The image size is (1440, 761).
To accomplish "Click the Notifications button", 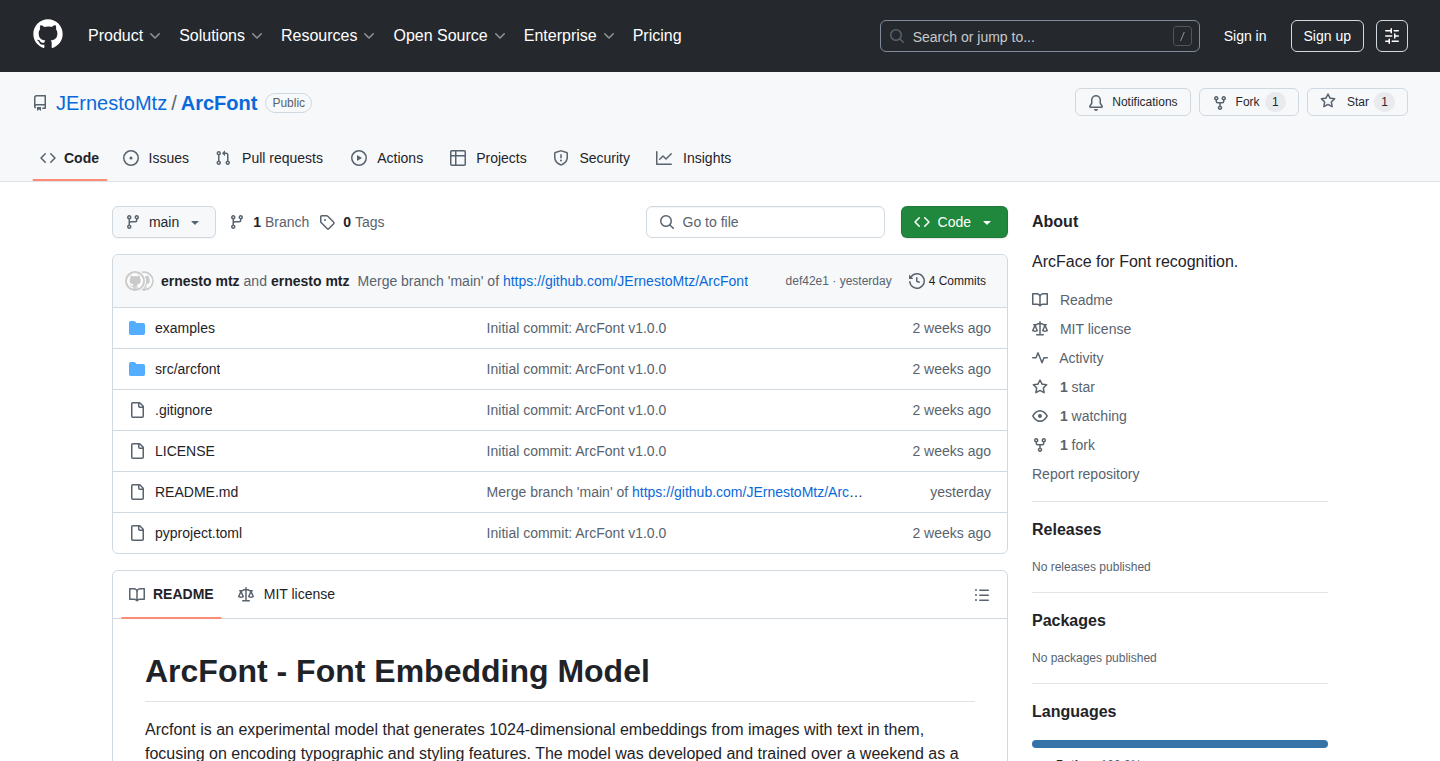I will coord(1133,102).
